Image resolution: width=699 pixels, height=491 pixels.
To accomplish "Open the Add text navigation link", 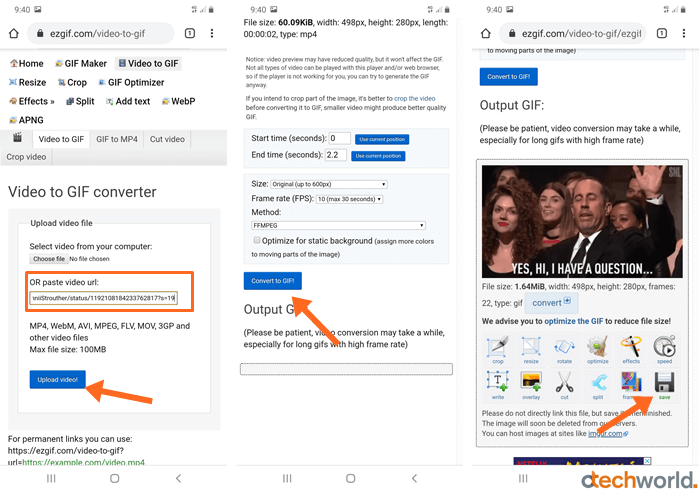I will point(128,101).
